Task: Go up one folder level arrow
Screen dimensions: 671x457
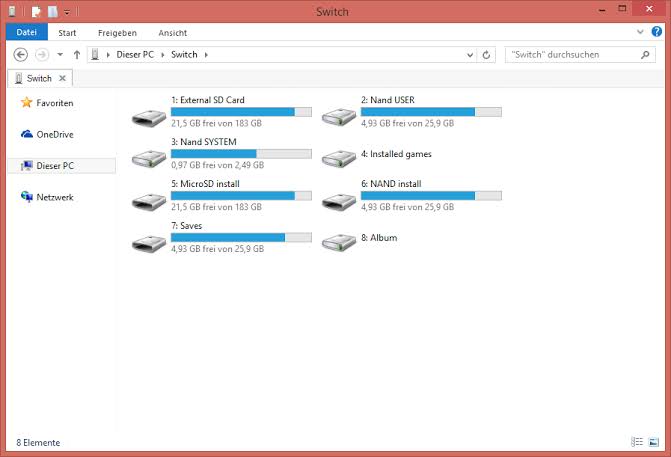Action: [x=77, y=55]
